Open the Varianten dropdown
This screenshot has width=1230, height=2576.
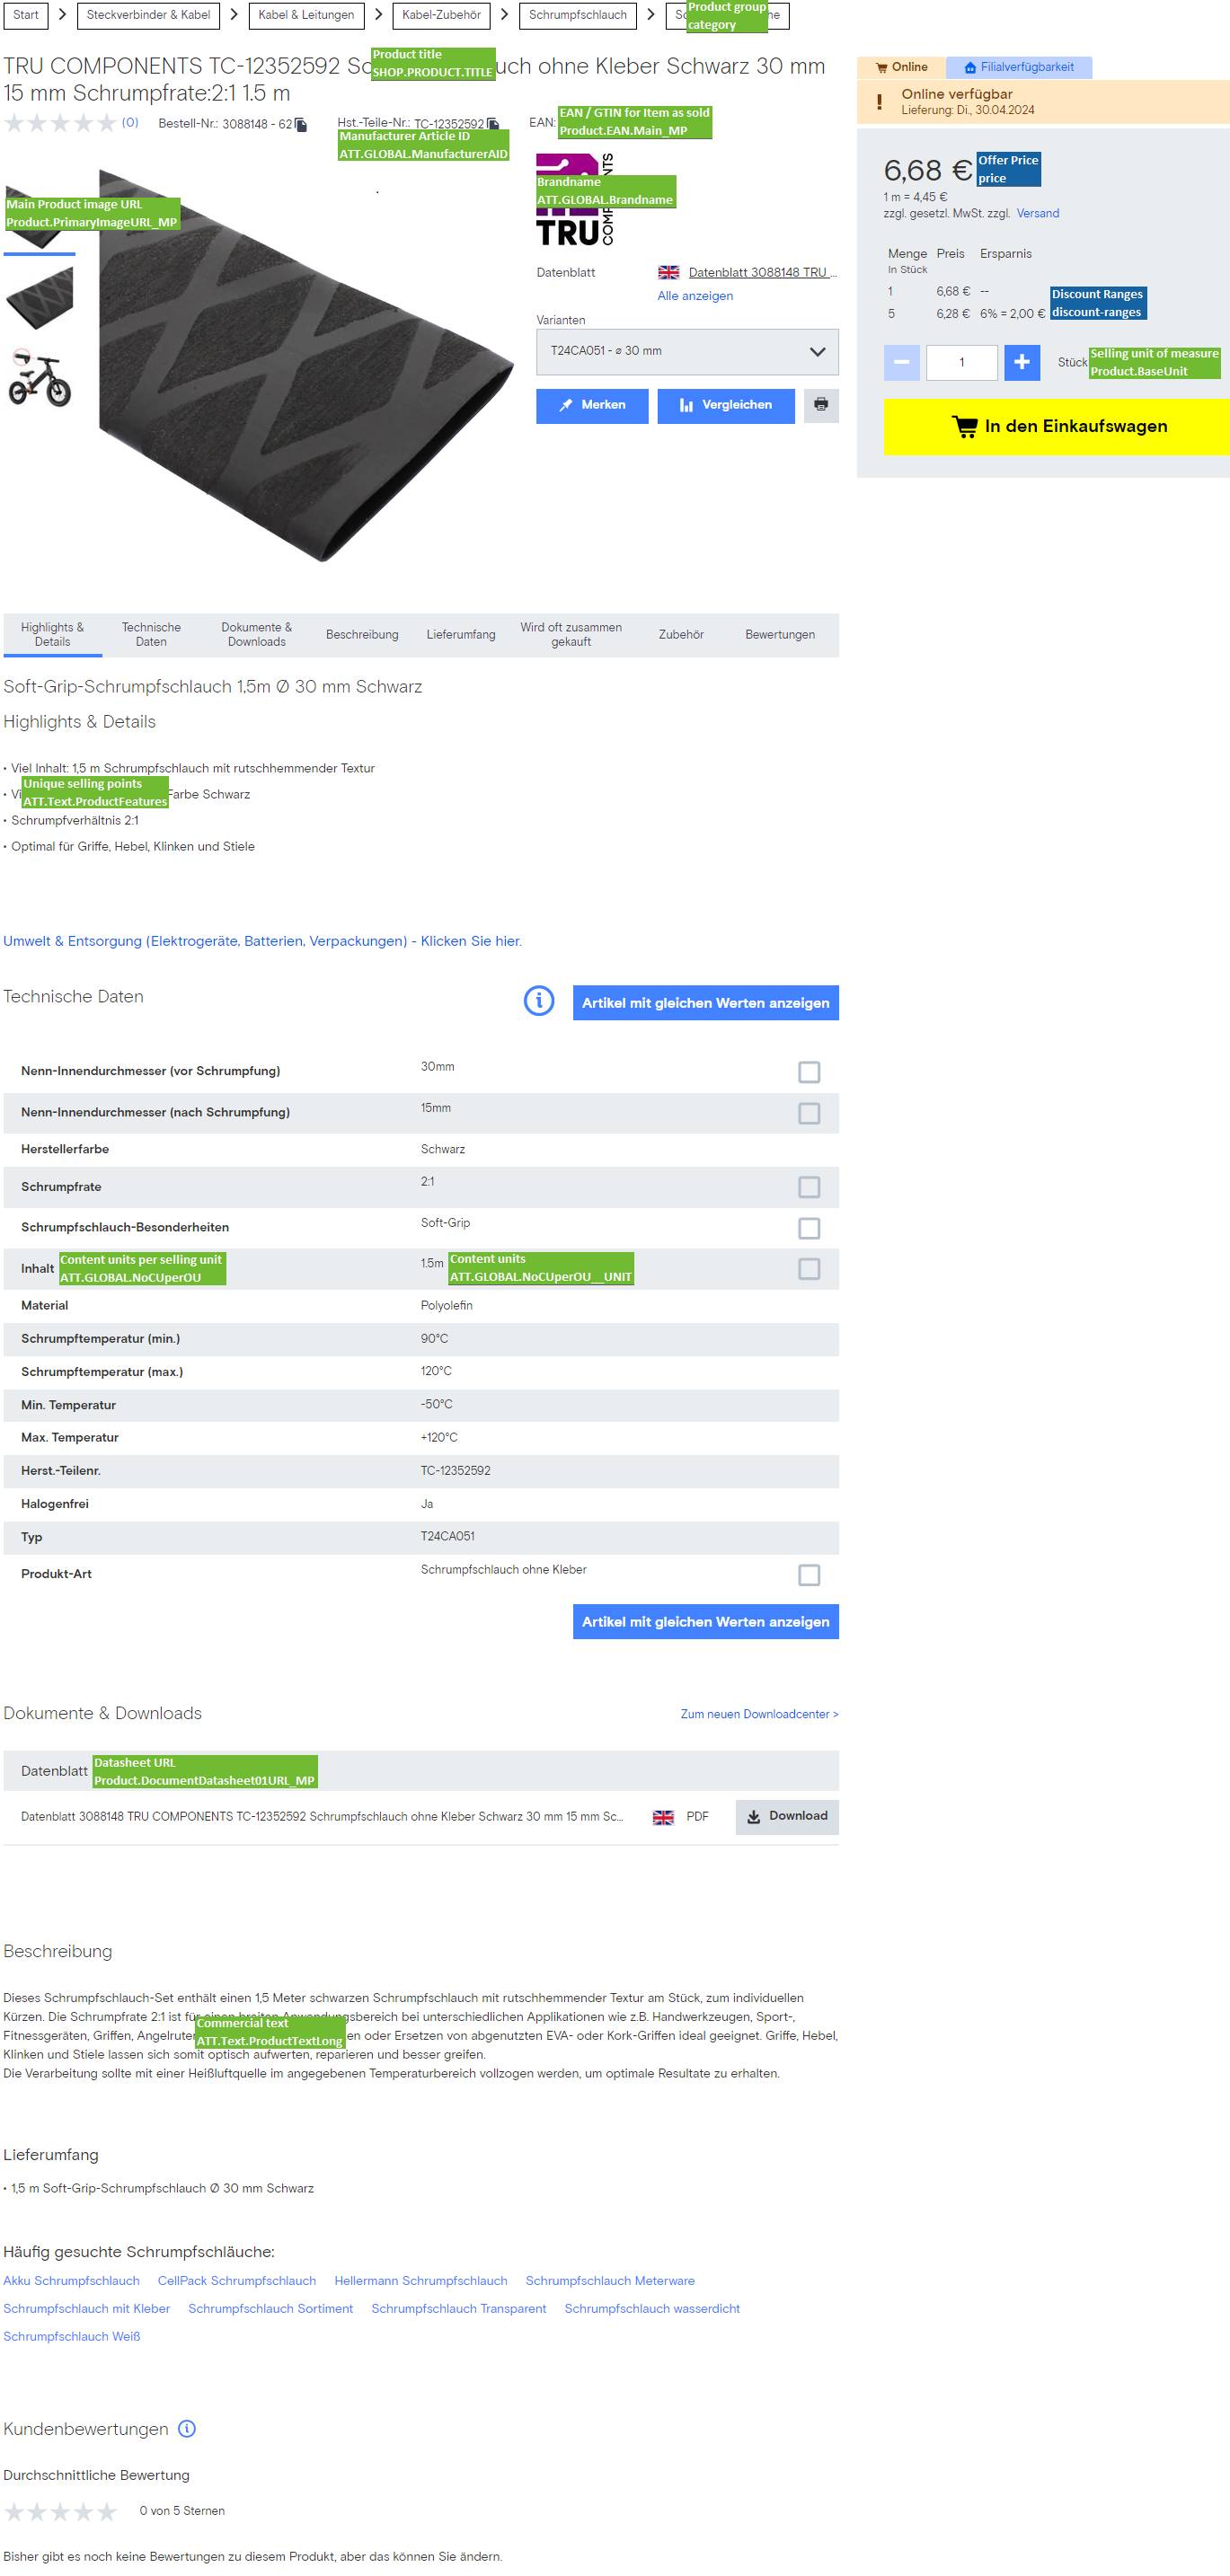(x=687, y=352)
